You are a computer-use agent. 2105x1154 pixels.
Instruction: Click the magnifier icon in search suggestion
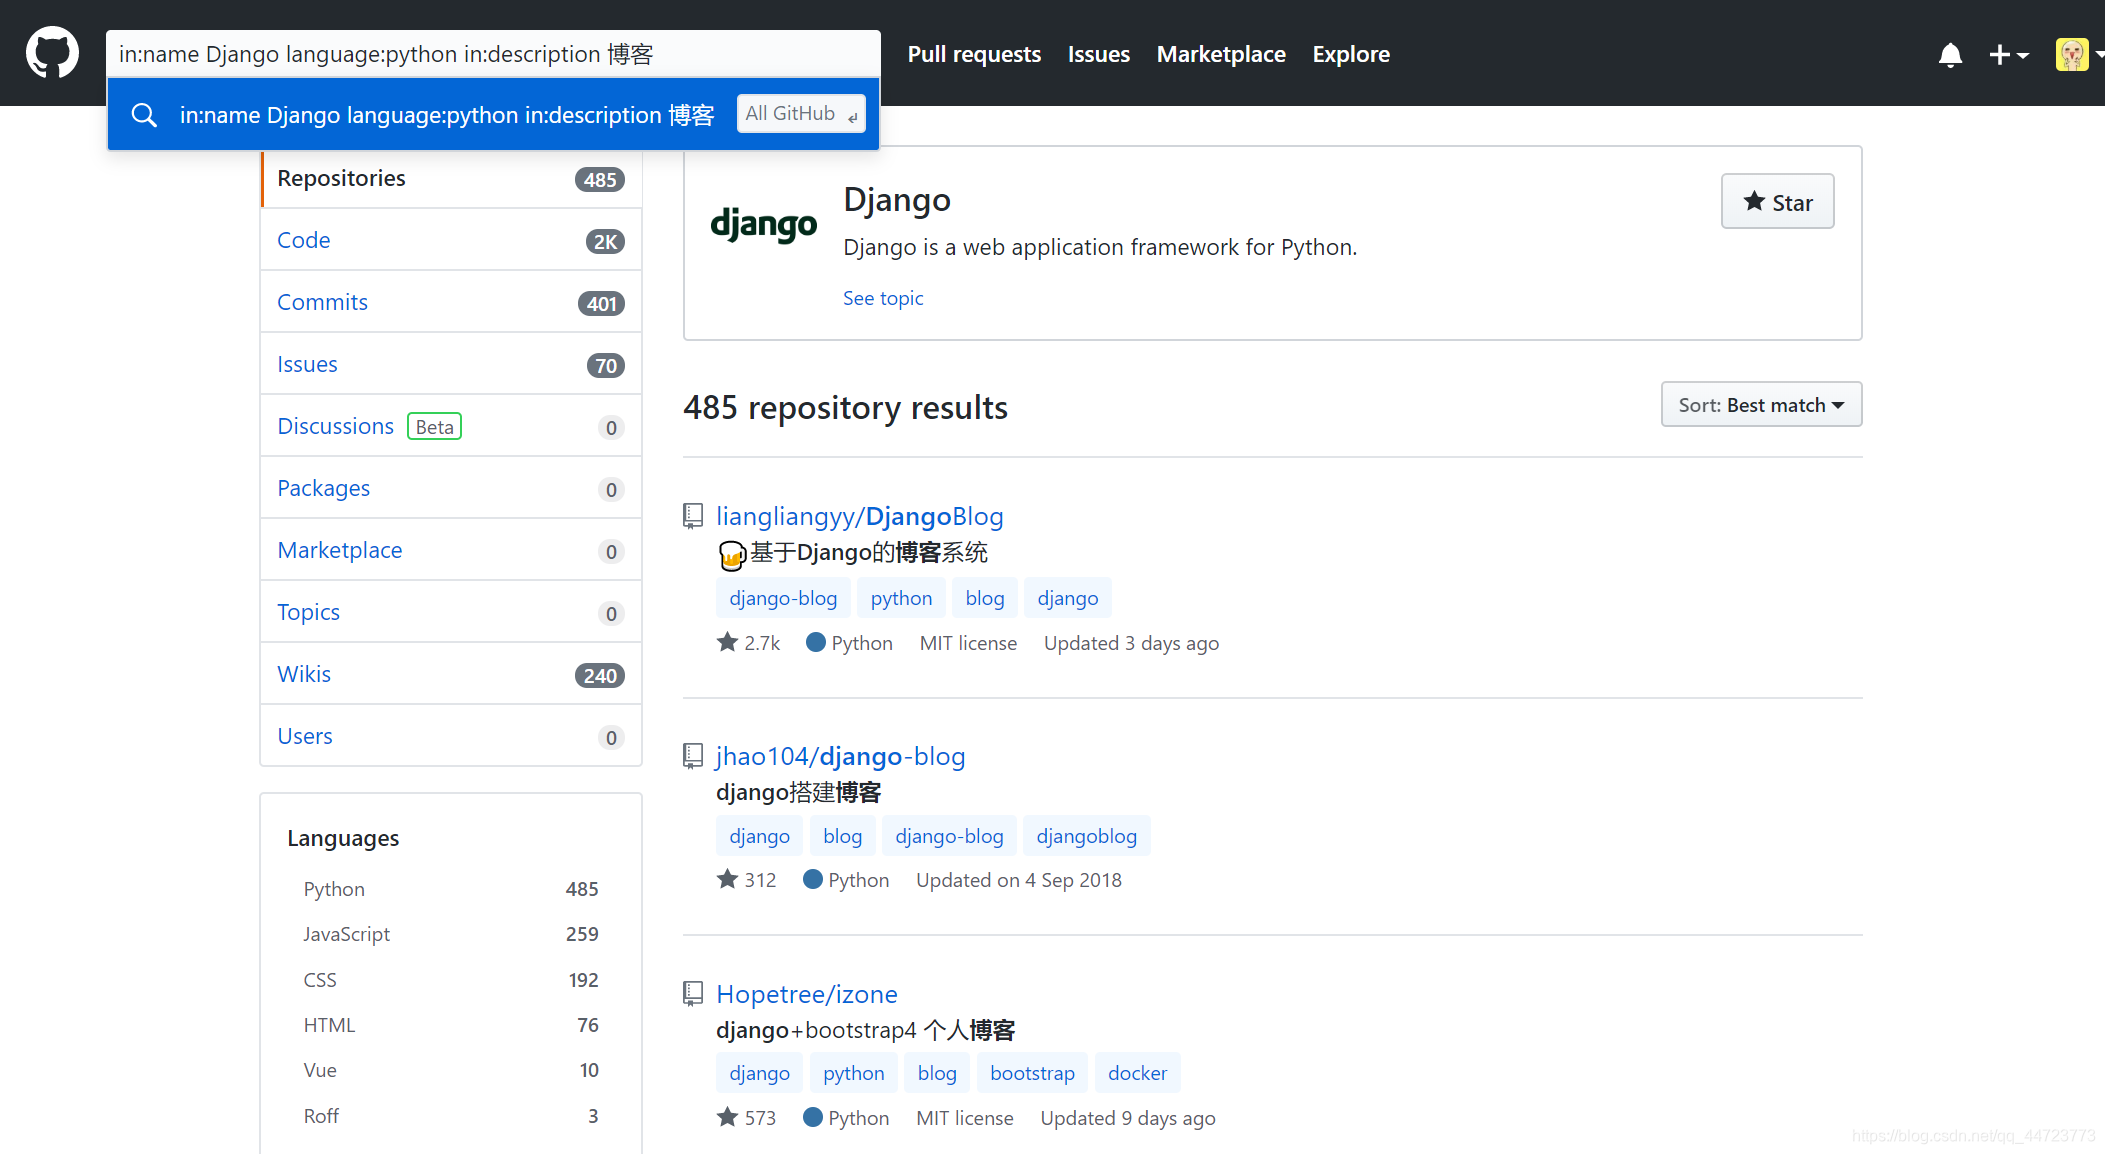pos(144,115)
